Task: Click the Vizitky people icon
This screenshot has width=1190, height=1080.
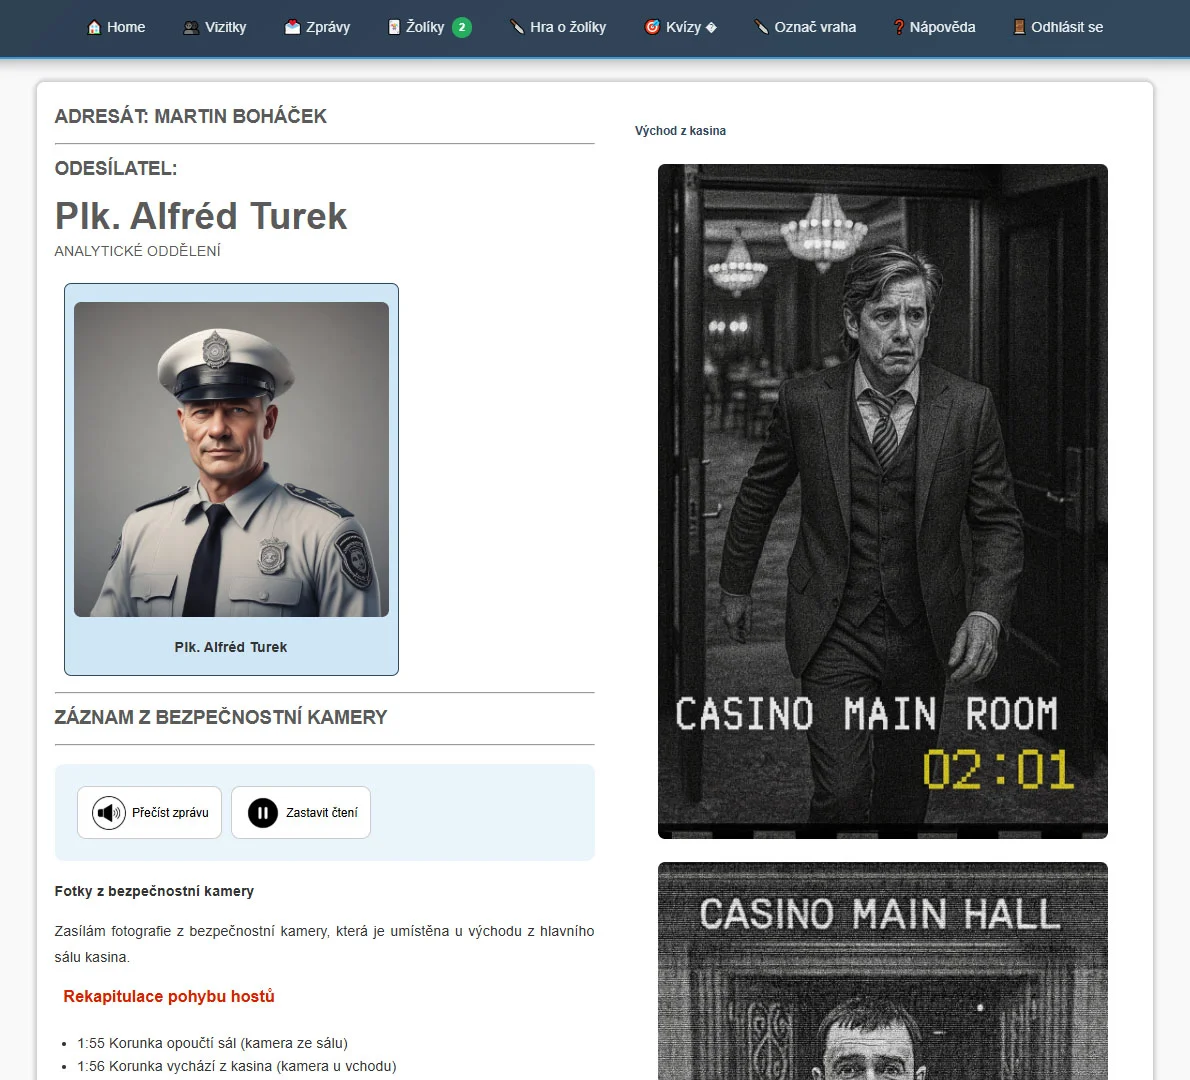Action: [191, 27]
